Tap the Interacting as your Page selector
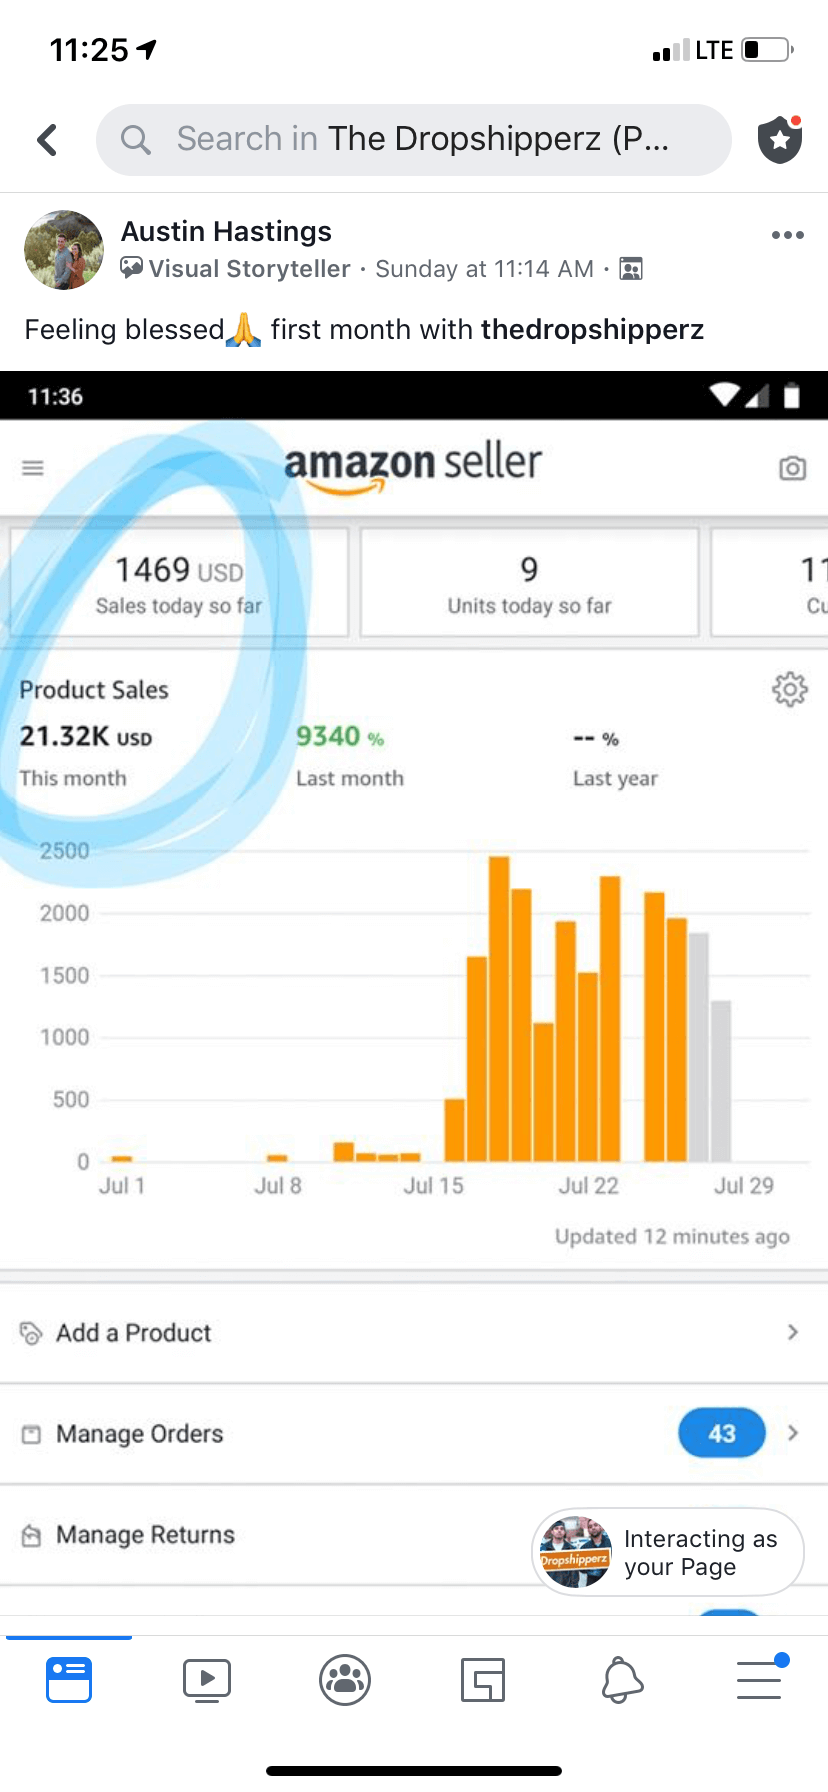 point(667,1552)
